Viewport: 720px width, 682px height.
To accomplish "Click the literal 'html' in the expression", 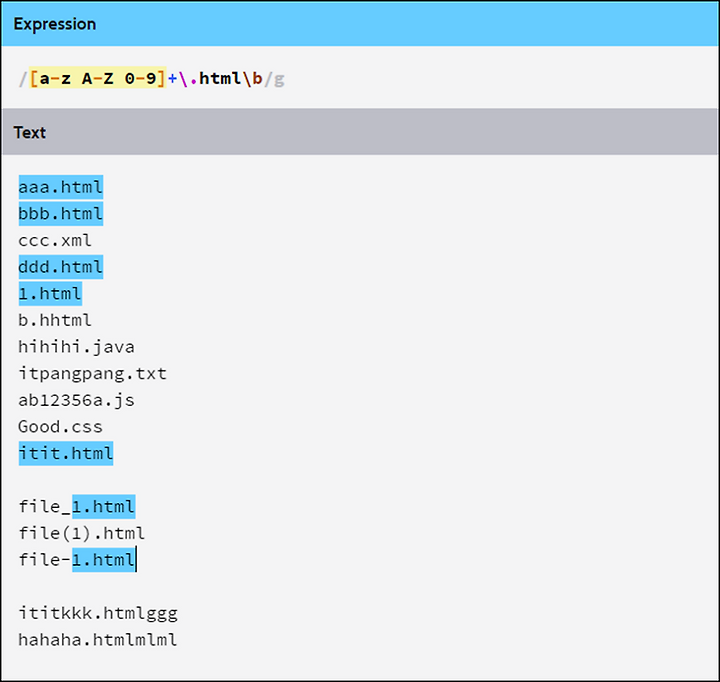I will click(x=220, y=78).
